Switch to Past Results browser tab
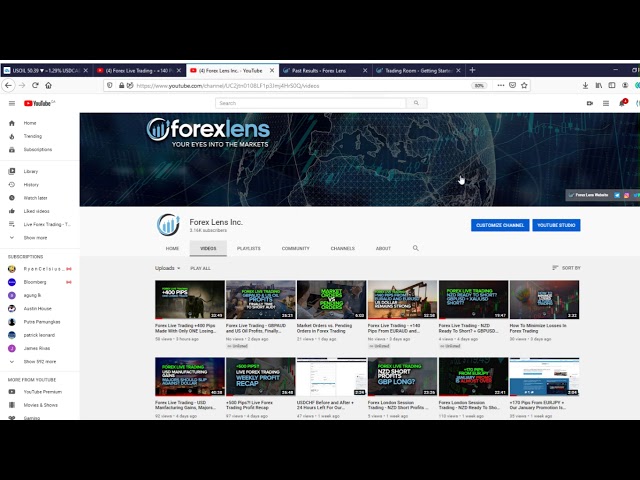 pyautogui.click(x=320, y=70)
